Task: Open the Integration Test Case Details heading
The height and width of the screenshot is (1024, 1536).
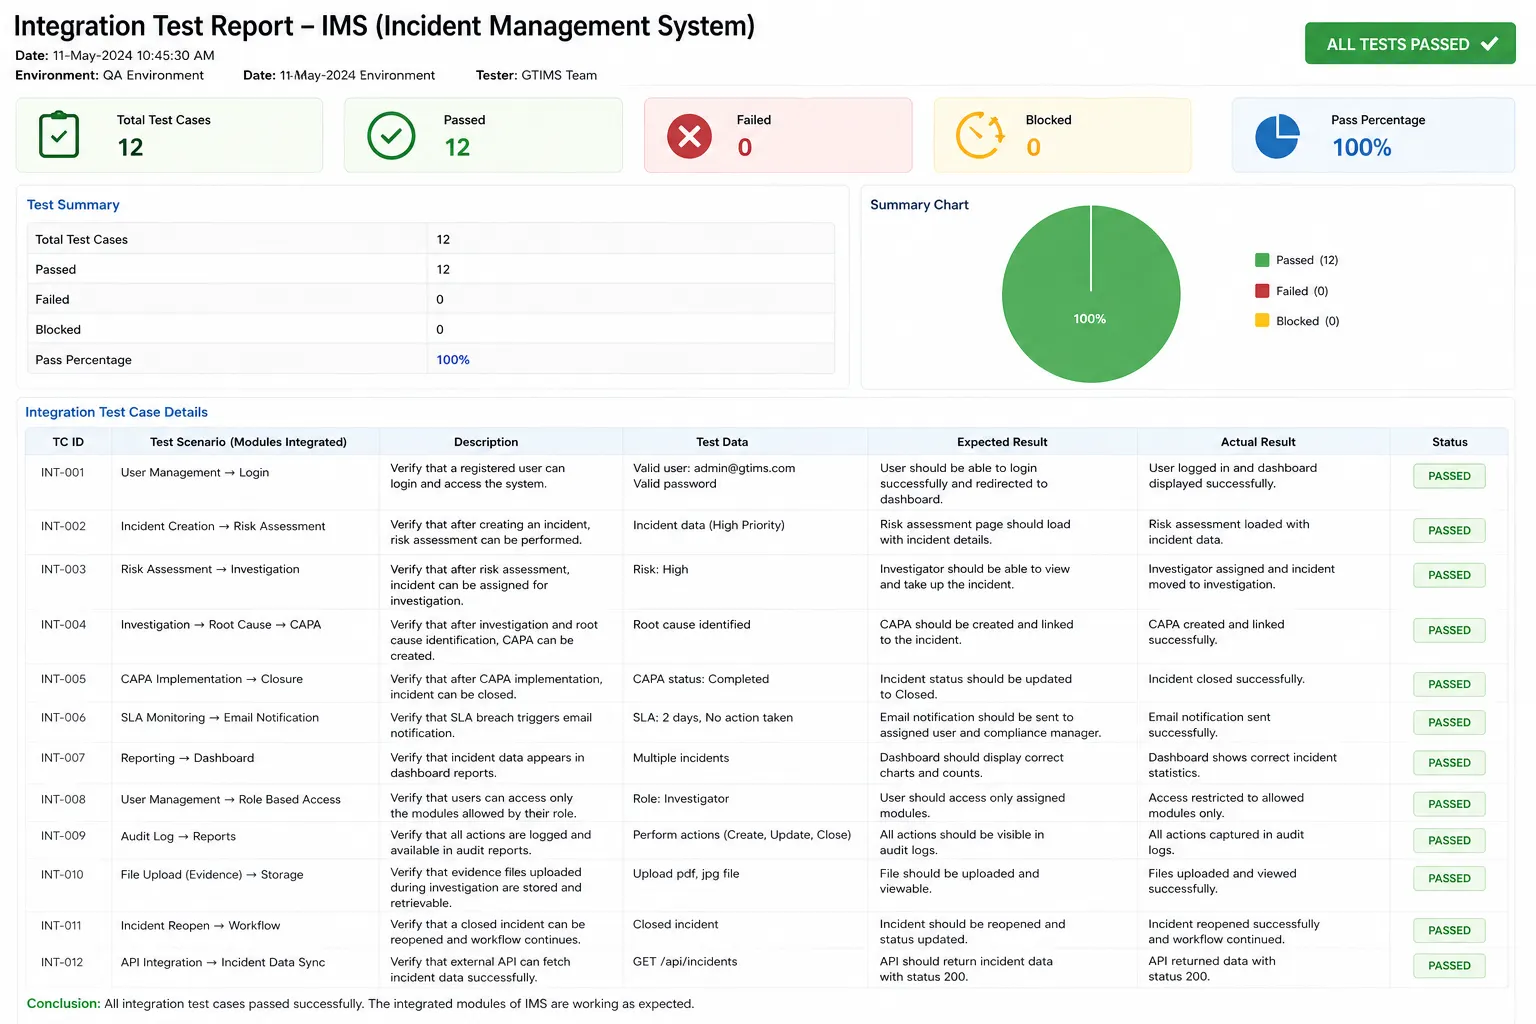Action: coord(116,412)
